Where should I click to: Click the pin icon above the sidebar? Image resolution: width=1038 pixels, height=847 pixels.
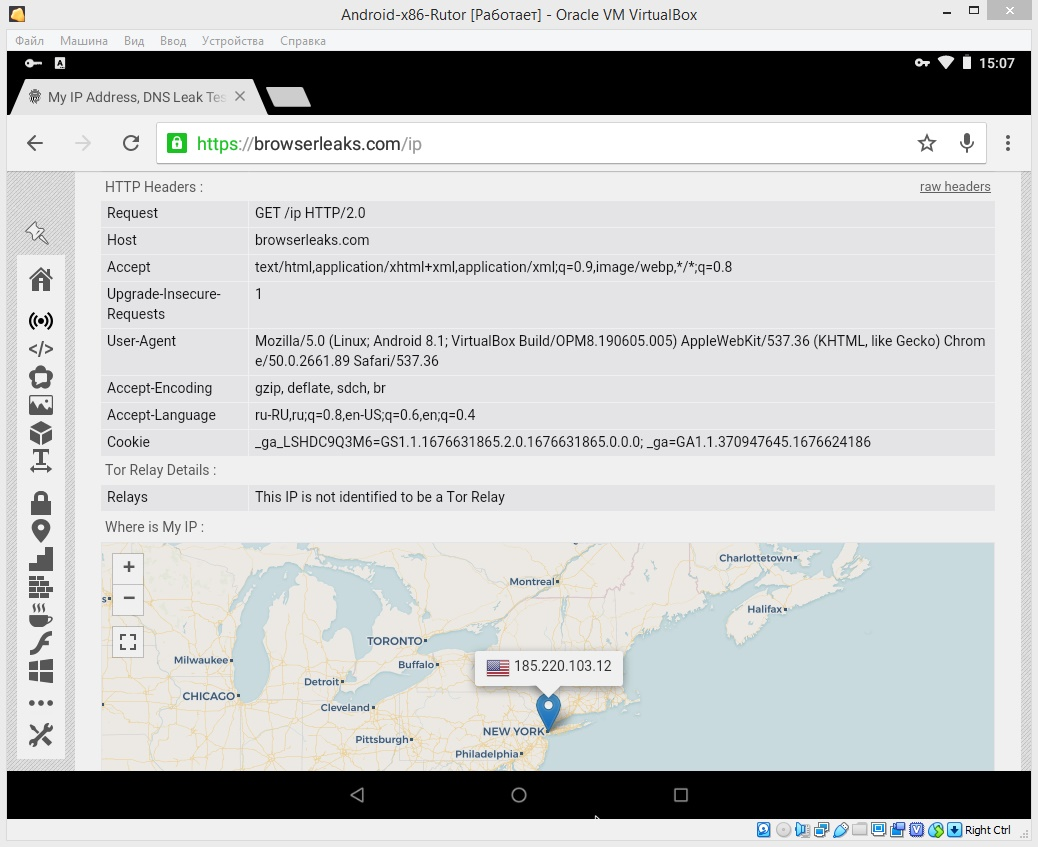click(37, 232)
